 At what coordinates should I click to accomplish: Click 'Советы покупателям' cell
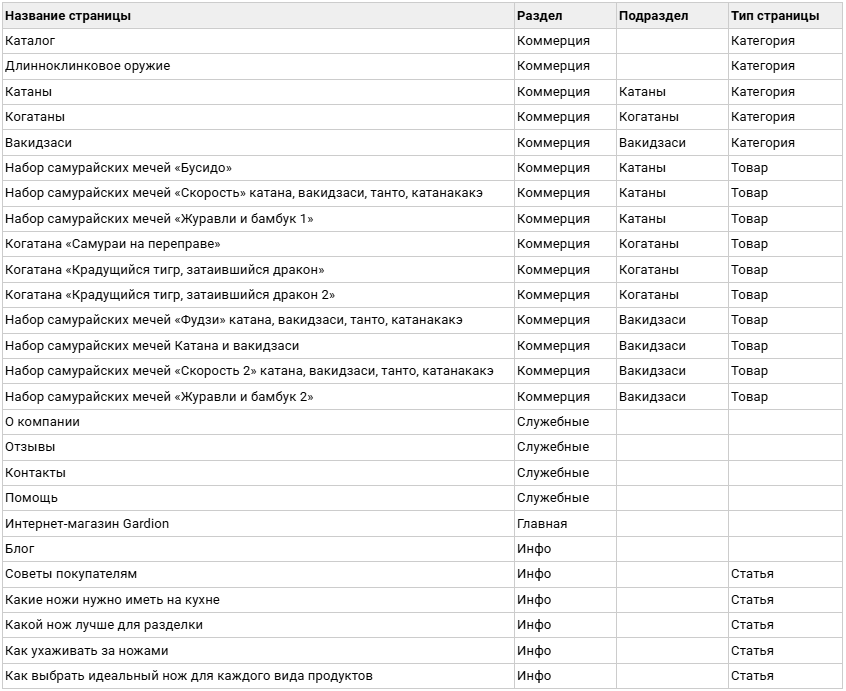[x=258, y=574]
